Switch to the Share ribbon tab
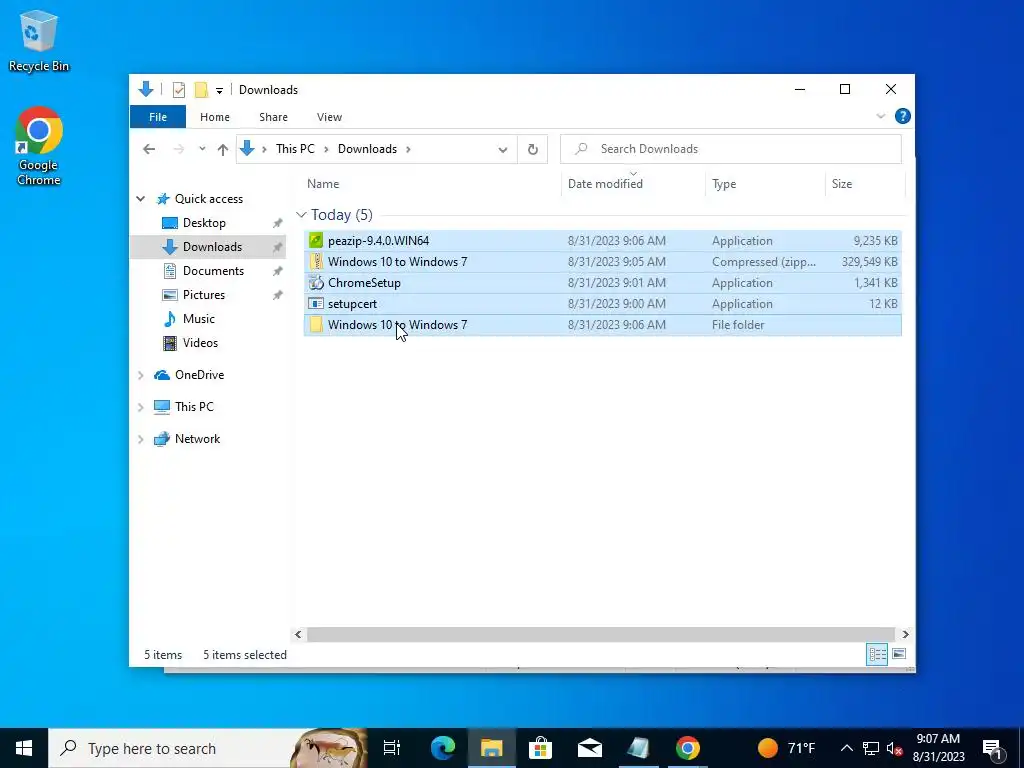The height and width of the screenshot is (768, 1024). coord(273,117)
